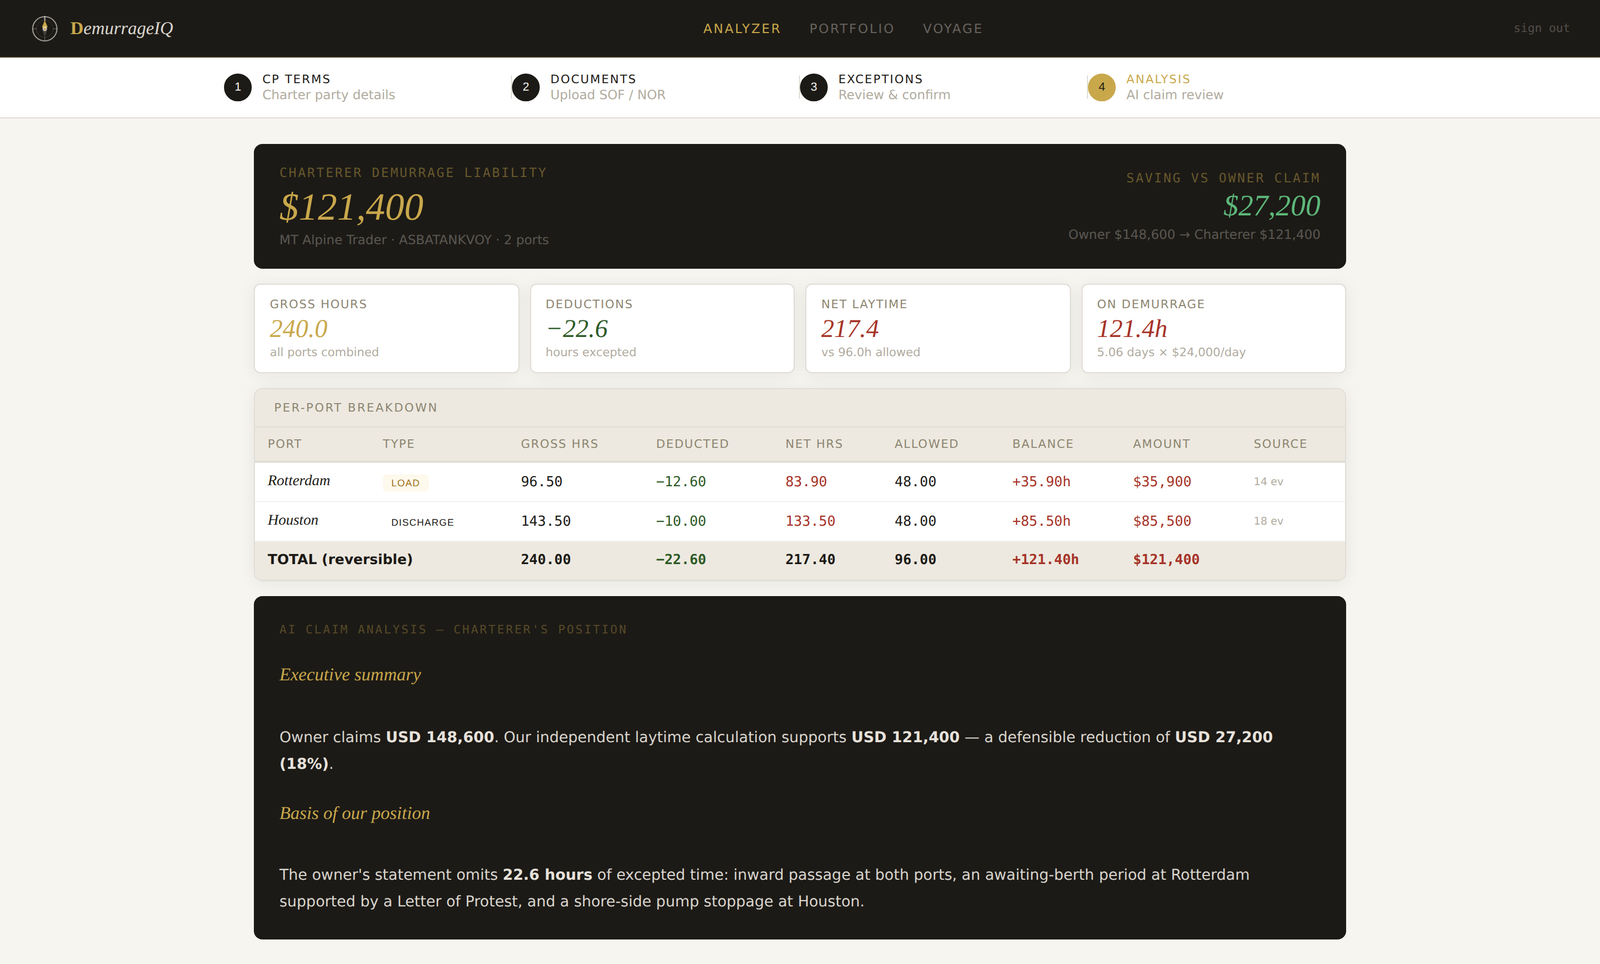1600x964 pixels.
Task: Click the Basis of our position heading
Action: pos(355,813)
